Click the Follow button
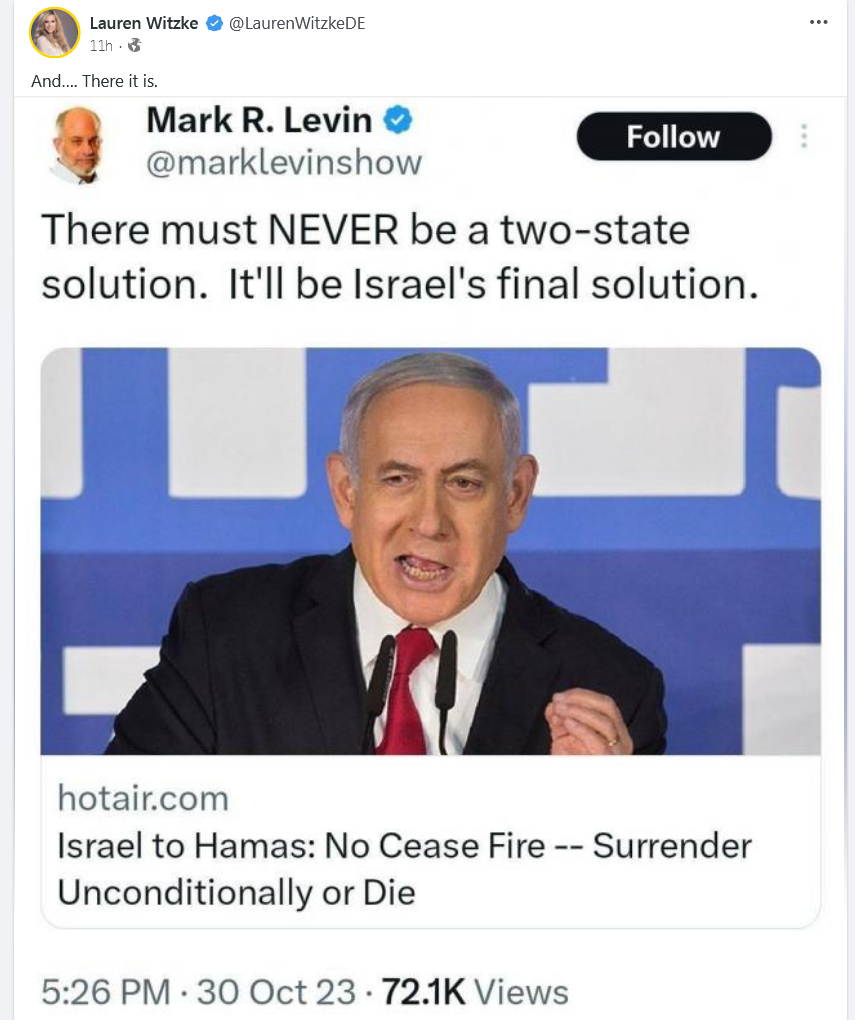 point(674,137)
